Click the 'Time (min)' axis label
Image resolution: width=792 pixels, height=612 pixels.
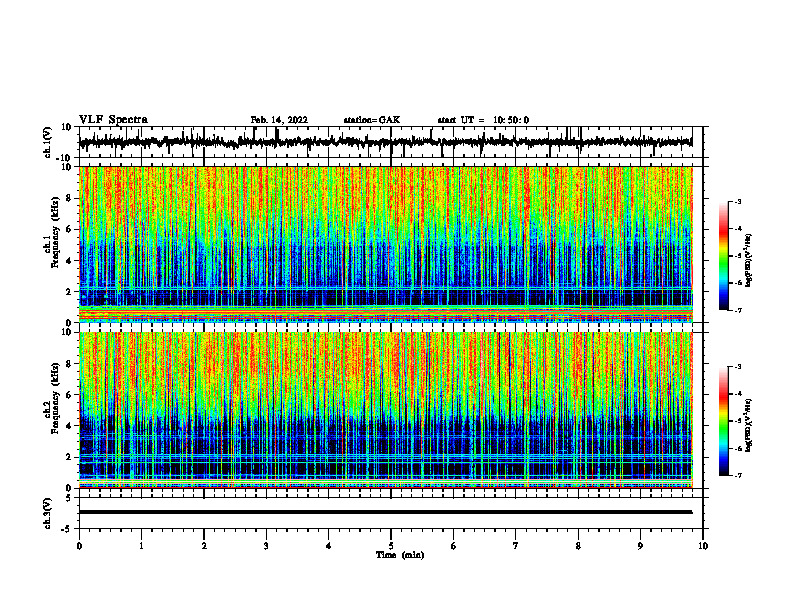point(400,555)
